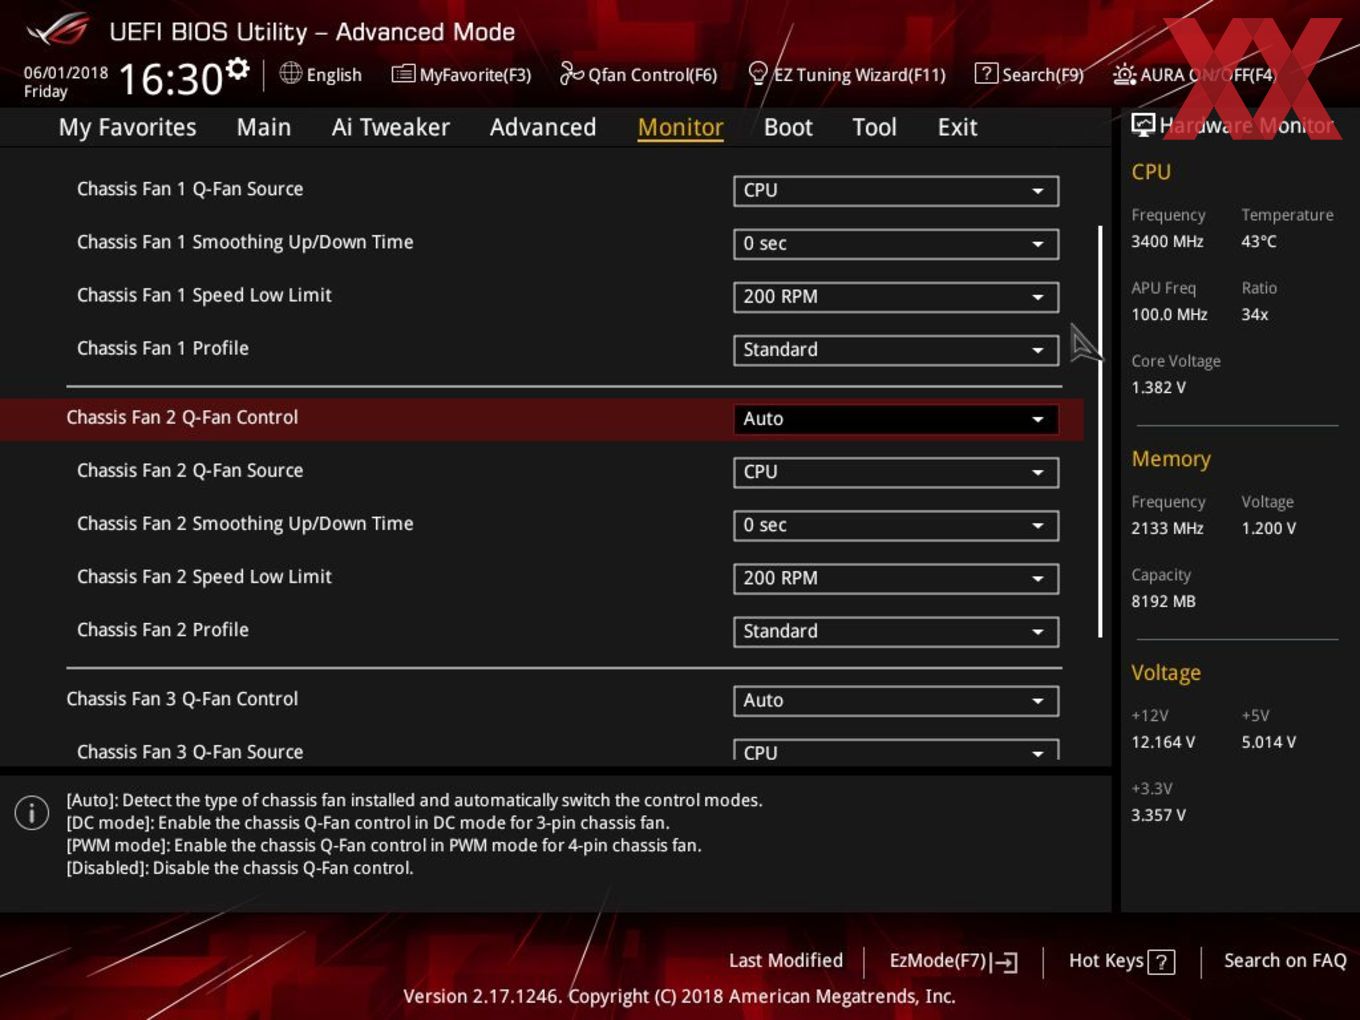Switch to EzMode(F7)
The image size is (1360, 1020).
[953, 961]
